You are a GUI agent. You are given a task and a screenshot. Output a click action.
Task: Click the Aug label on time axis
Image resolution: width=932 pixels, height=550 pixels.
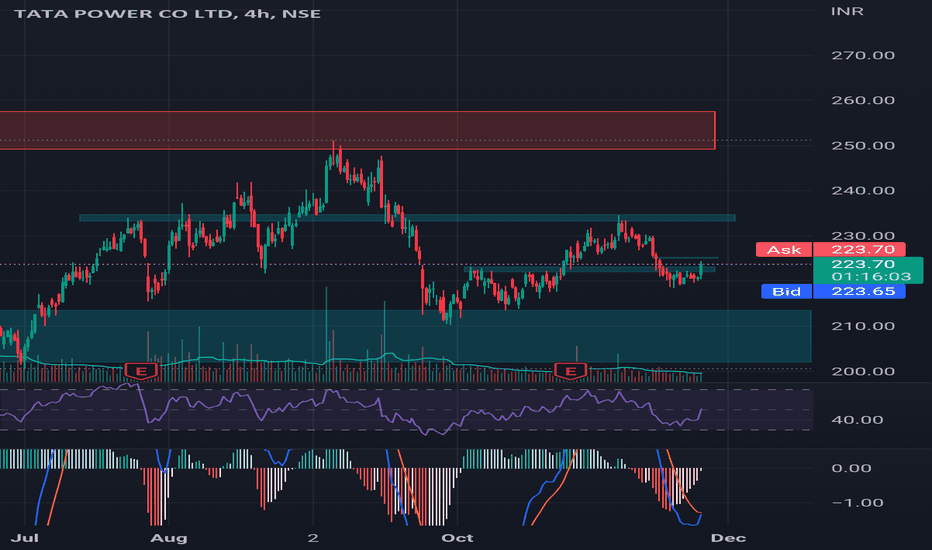tap(169, 538)
